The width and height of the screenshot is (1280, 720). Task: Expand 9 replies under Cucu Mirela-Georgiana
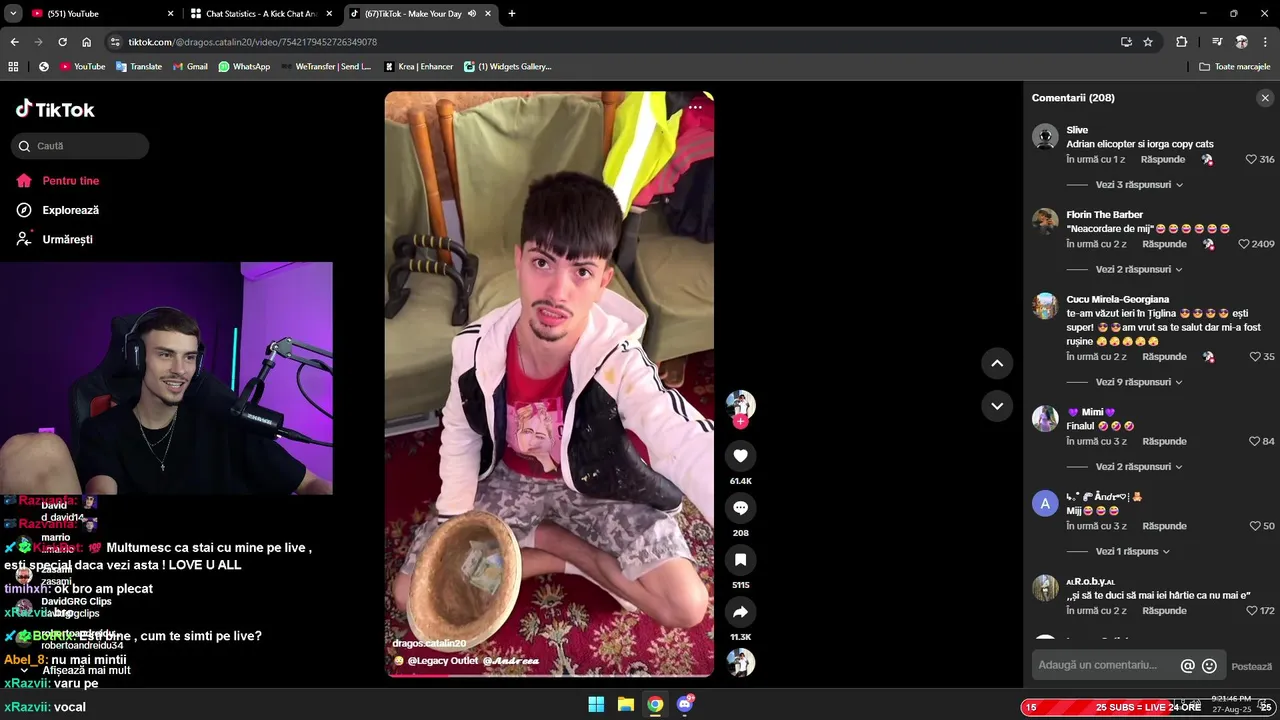click(x=1139, y=382)
